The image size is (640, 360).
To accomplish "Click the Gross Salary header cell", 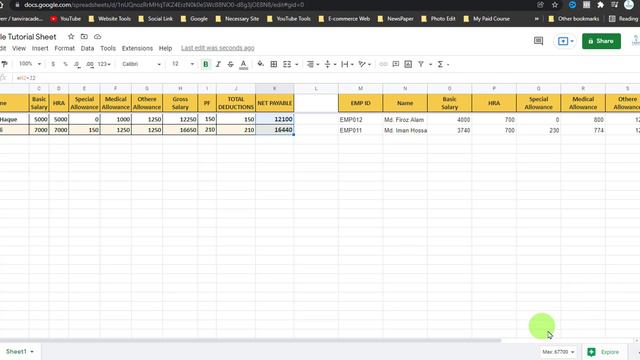I will pyautogui.click(x=180, y=103).
